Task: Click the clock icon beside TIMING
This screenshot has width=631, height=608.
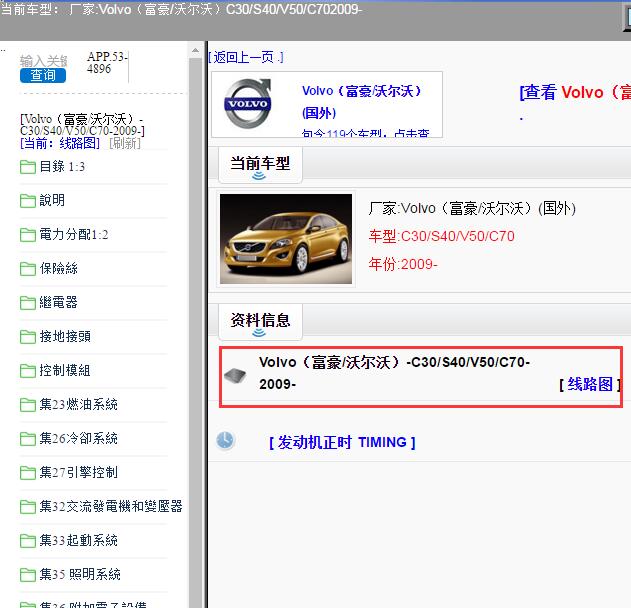Action: (x=225, y=440)
